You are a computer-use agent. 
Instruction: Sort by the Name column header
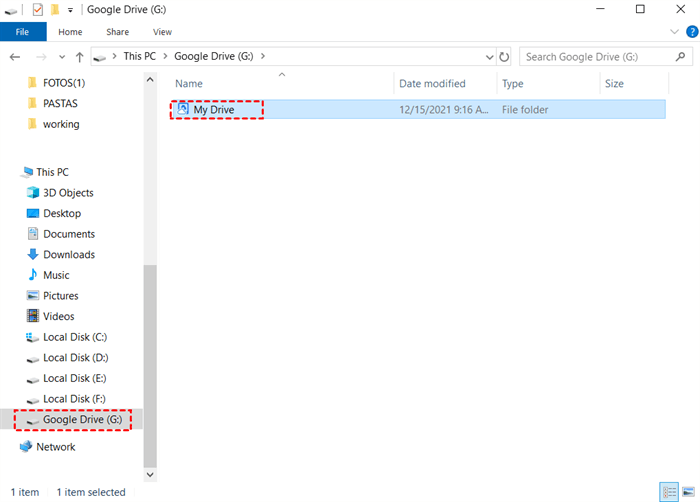point(189,84)
